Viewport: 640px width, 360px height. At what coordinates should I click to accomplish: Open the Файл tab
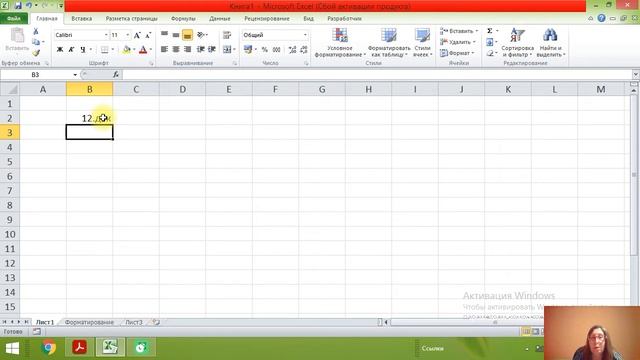coord(14,18)
